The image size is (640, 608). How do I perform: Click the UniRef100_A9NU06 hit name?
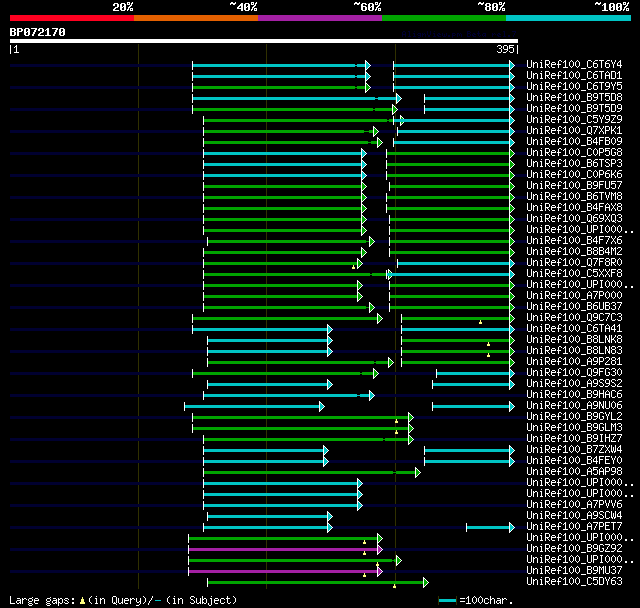574,406
